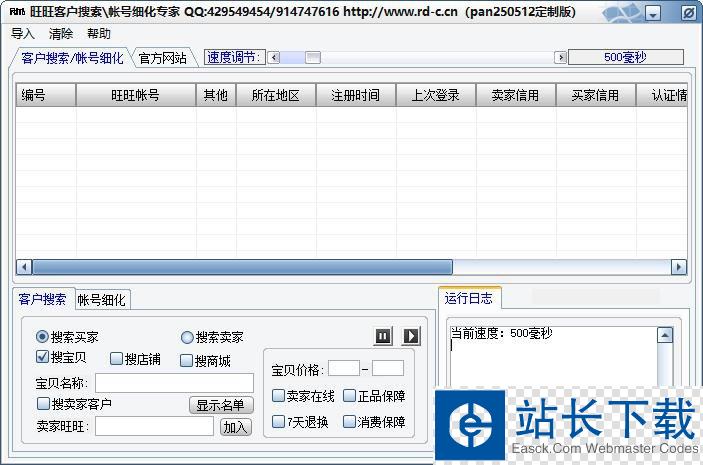Click the 旺旺帐号 column header
Image resolution: width=703 pixels, height=465 pixels.
136,95
